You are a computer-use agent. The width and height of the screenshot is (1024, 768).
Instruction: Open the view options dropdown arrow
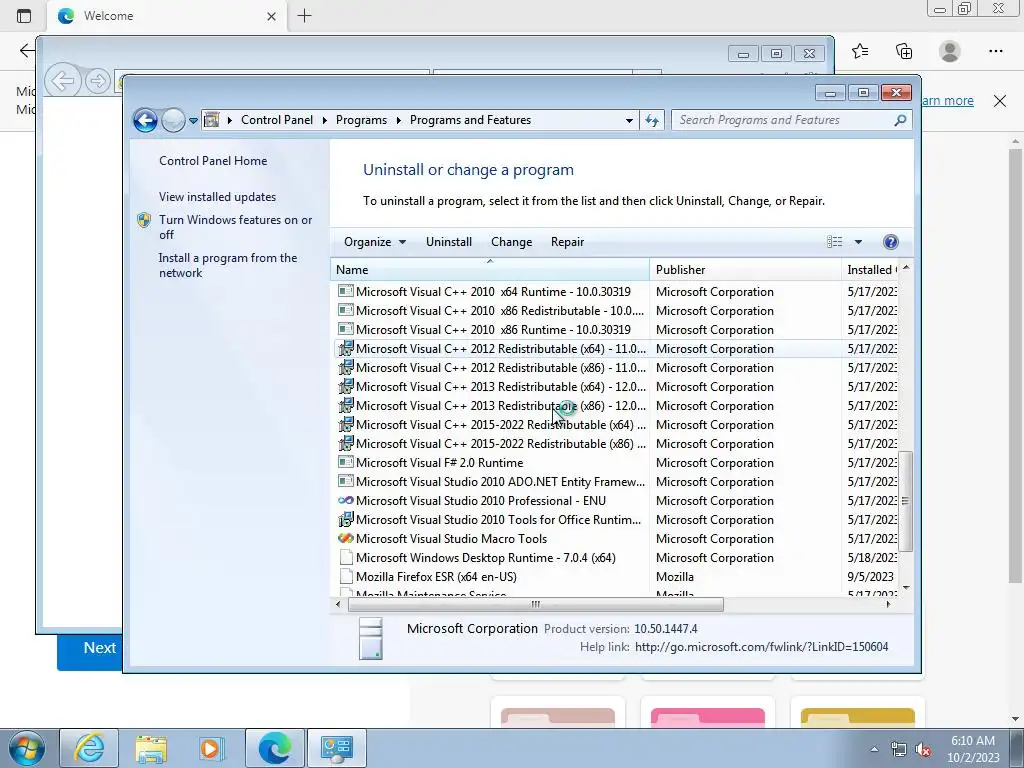(x=858, y=242)
